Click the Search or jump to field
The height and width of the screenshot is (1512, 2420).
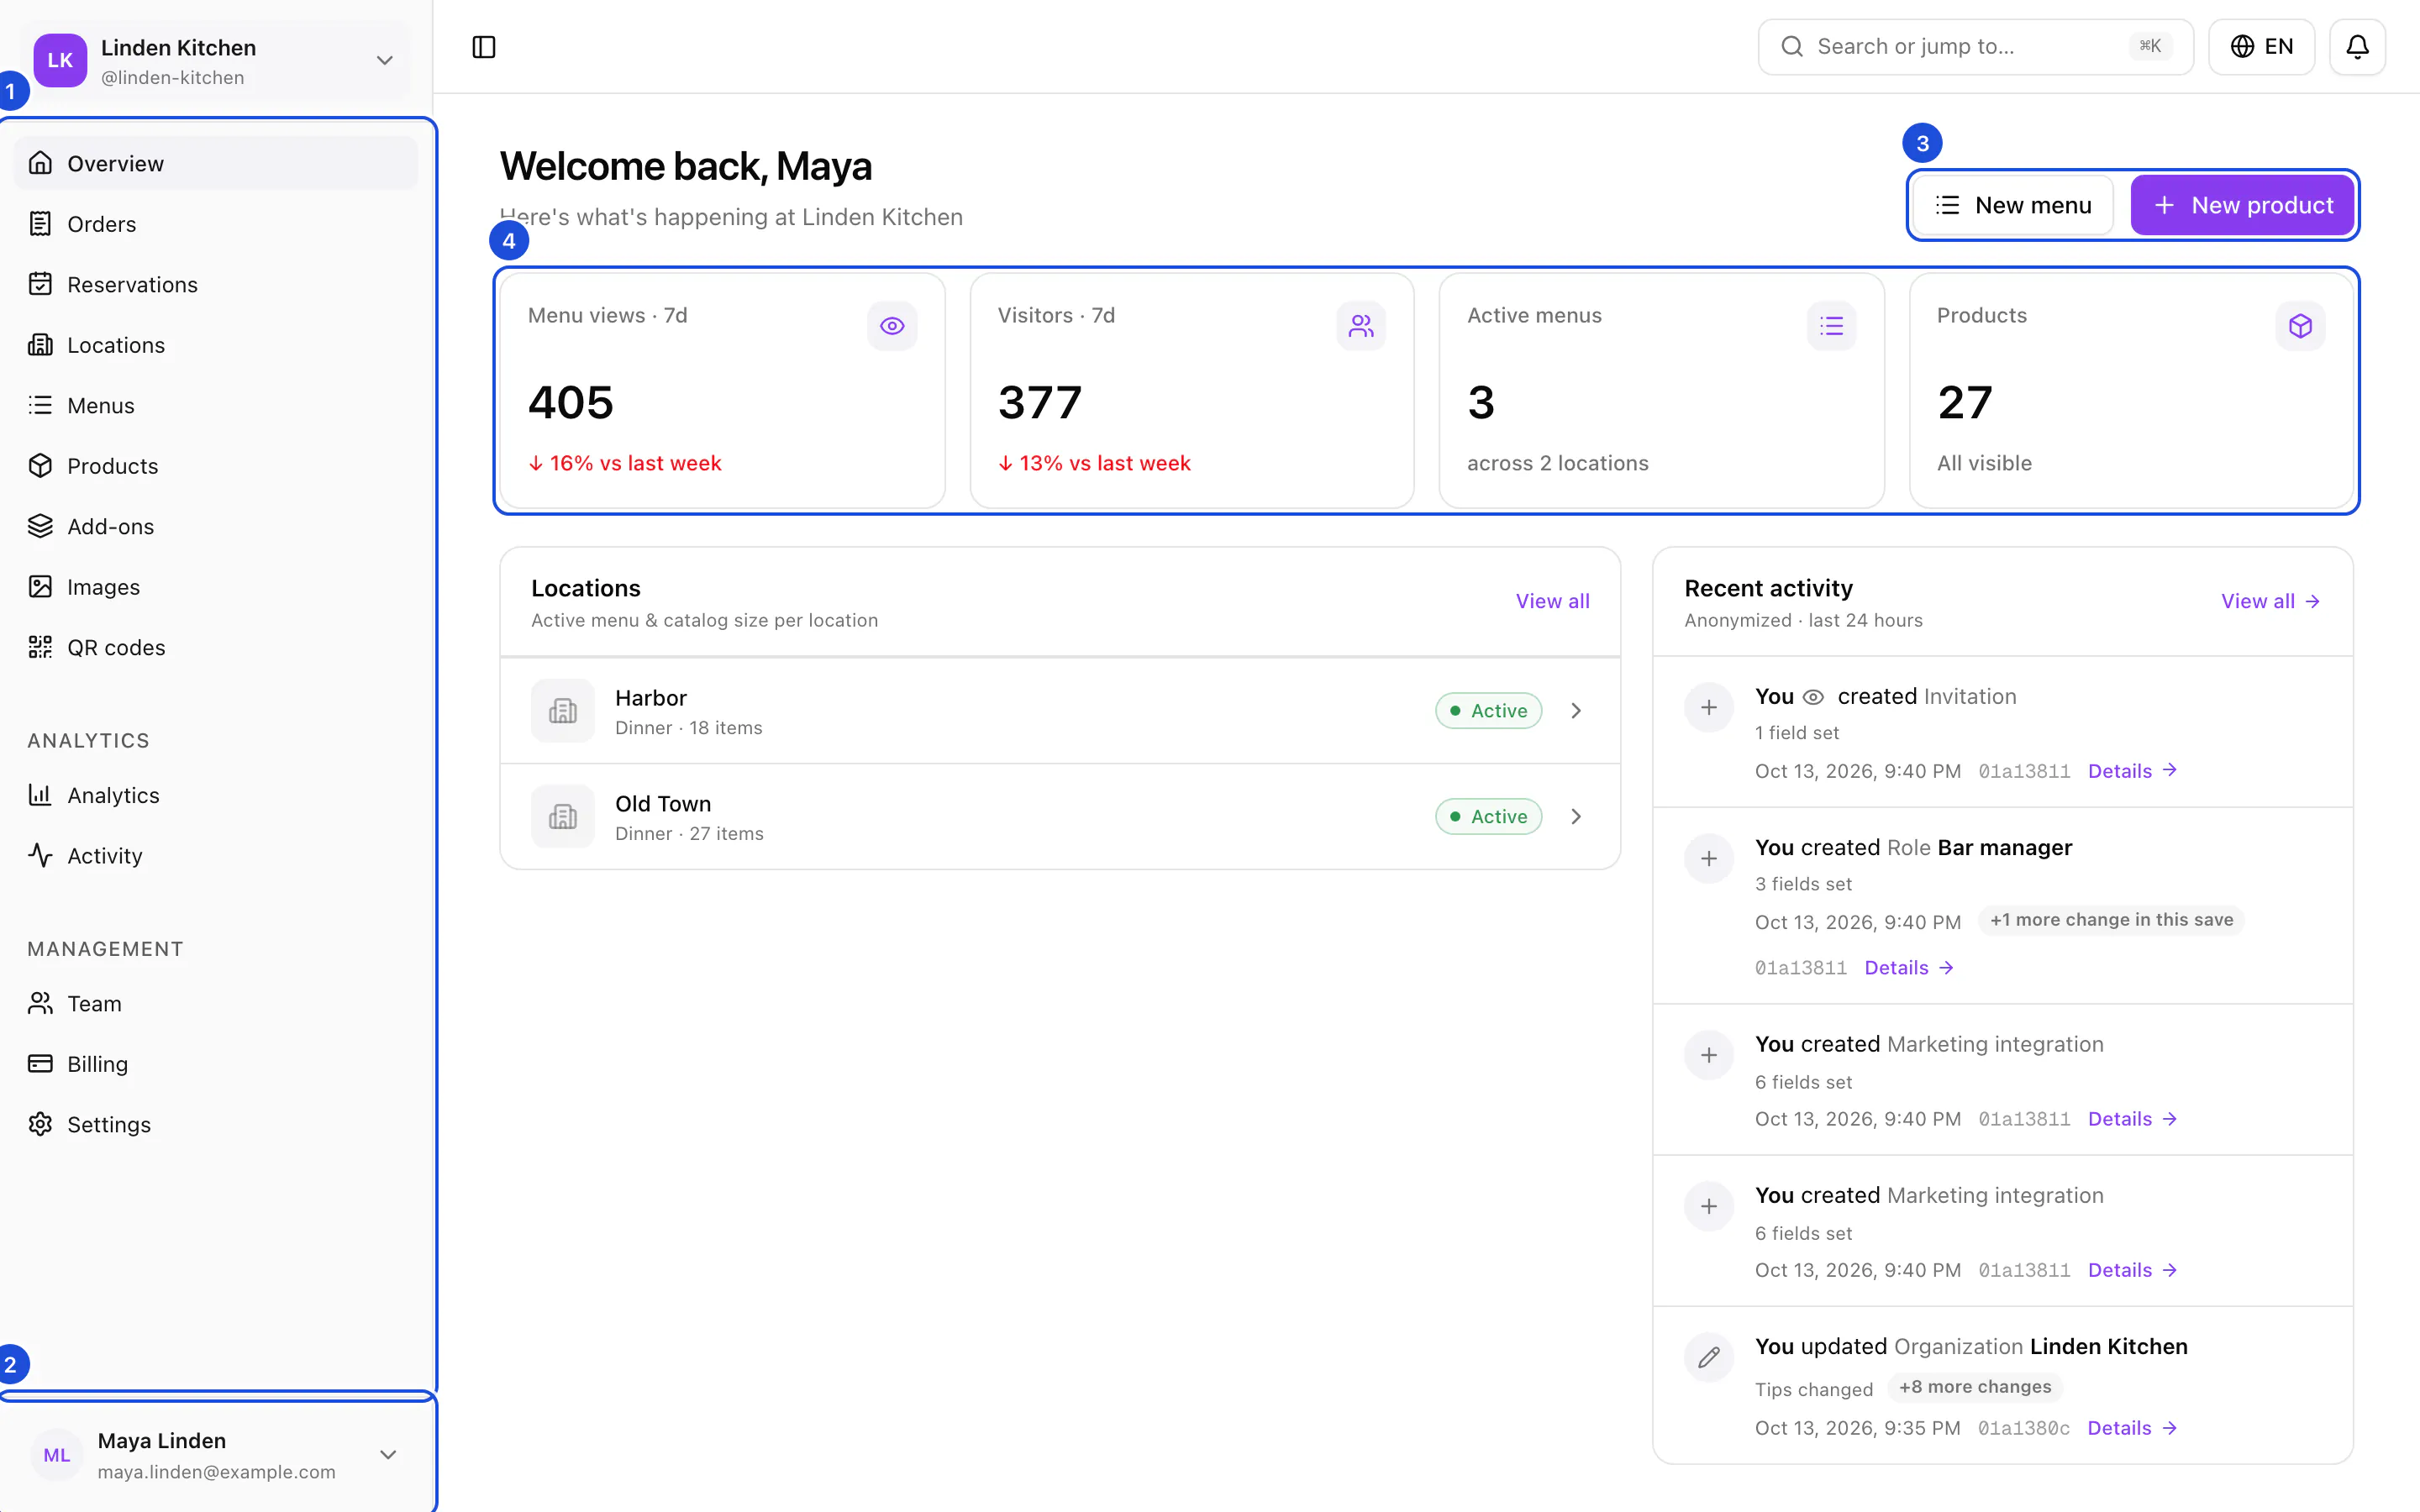point(1975,47)
